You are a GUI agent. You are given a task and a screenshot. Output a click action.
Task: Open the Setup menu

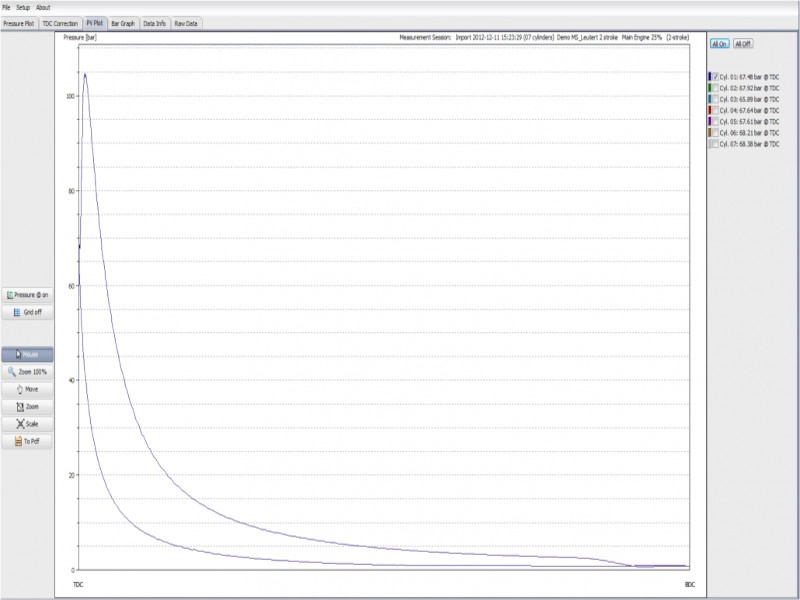[x=23, y=8]
